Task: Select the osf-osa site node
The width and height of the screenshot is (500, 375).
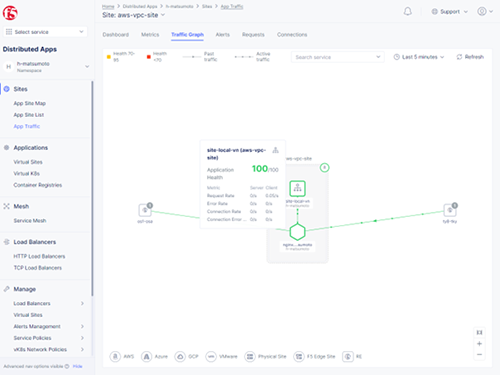Action: pyautogui.click(x=145, y=210)
